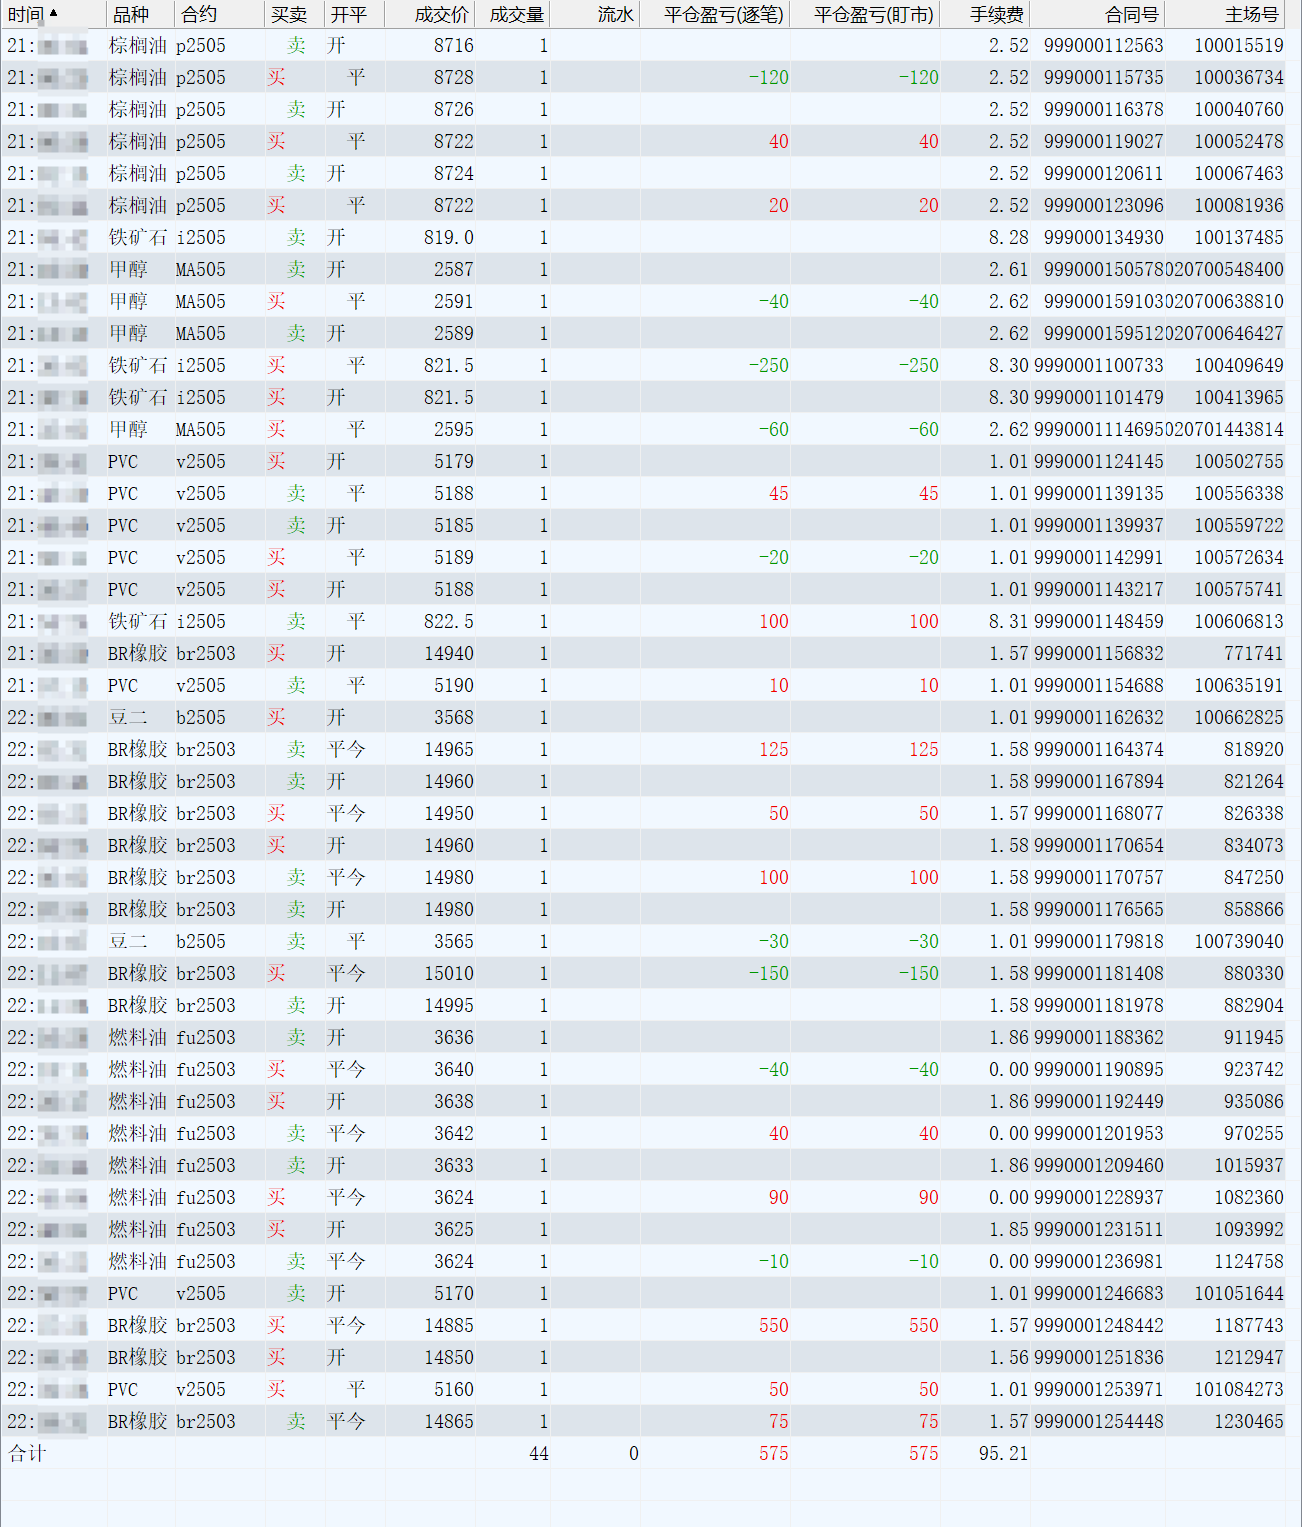
Task: Click the sort arrow beside 时间 header
Action: pos(54,13)
